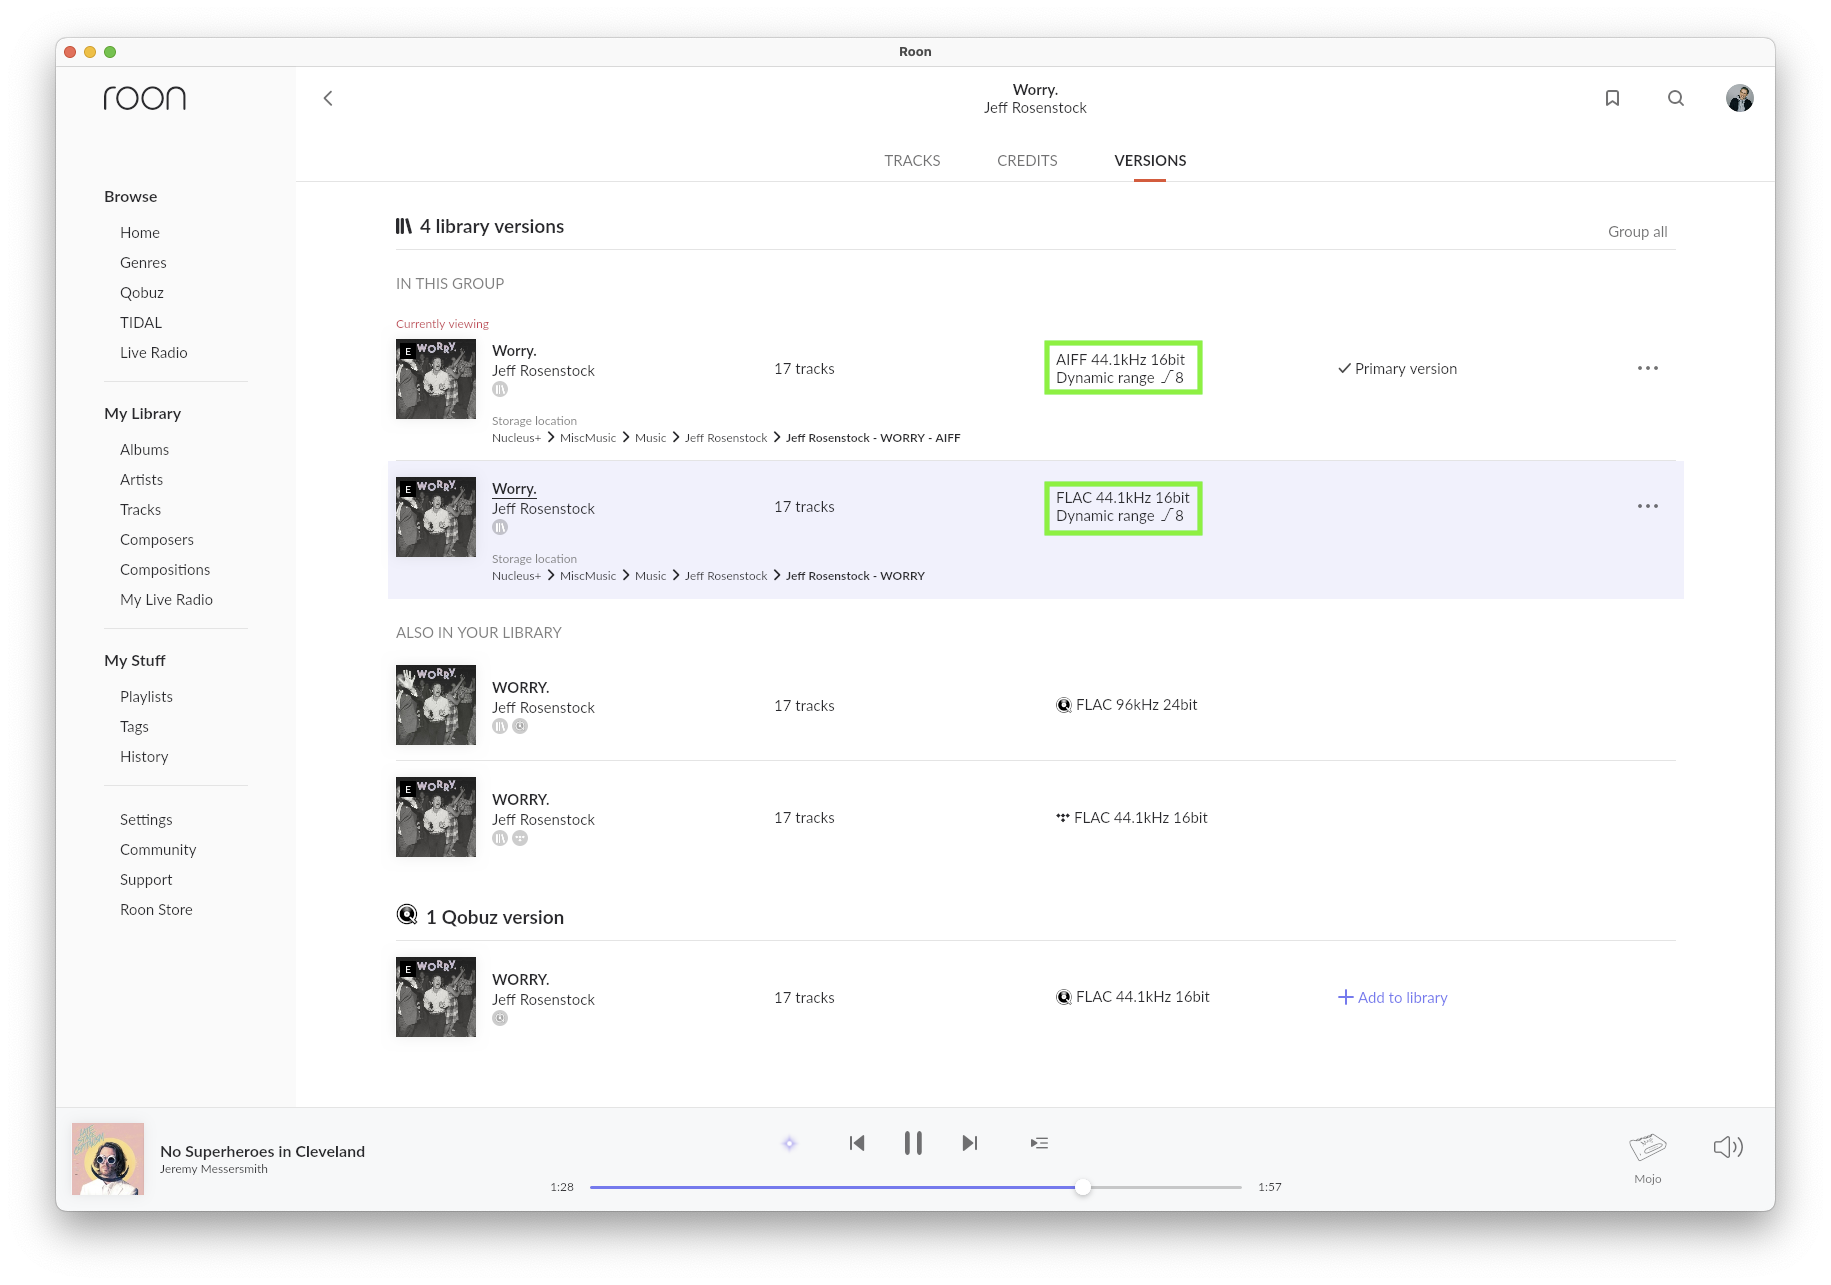Viewport: 1831px width, 1285px height.
Task: Click Qobuz badge under FLAC 96kHz WORRY.
Action: (x=520, y=726)
